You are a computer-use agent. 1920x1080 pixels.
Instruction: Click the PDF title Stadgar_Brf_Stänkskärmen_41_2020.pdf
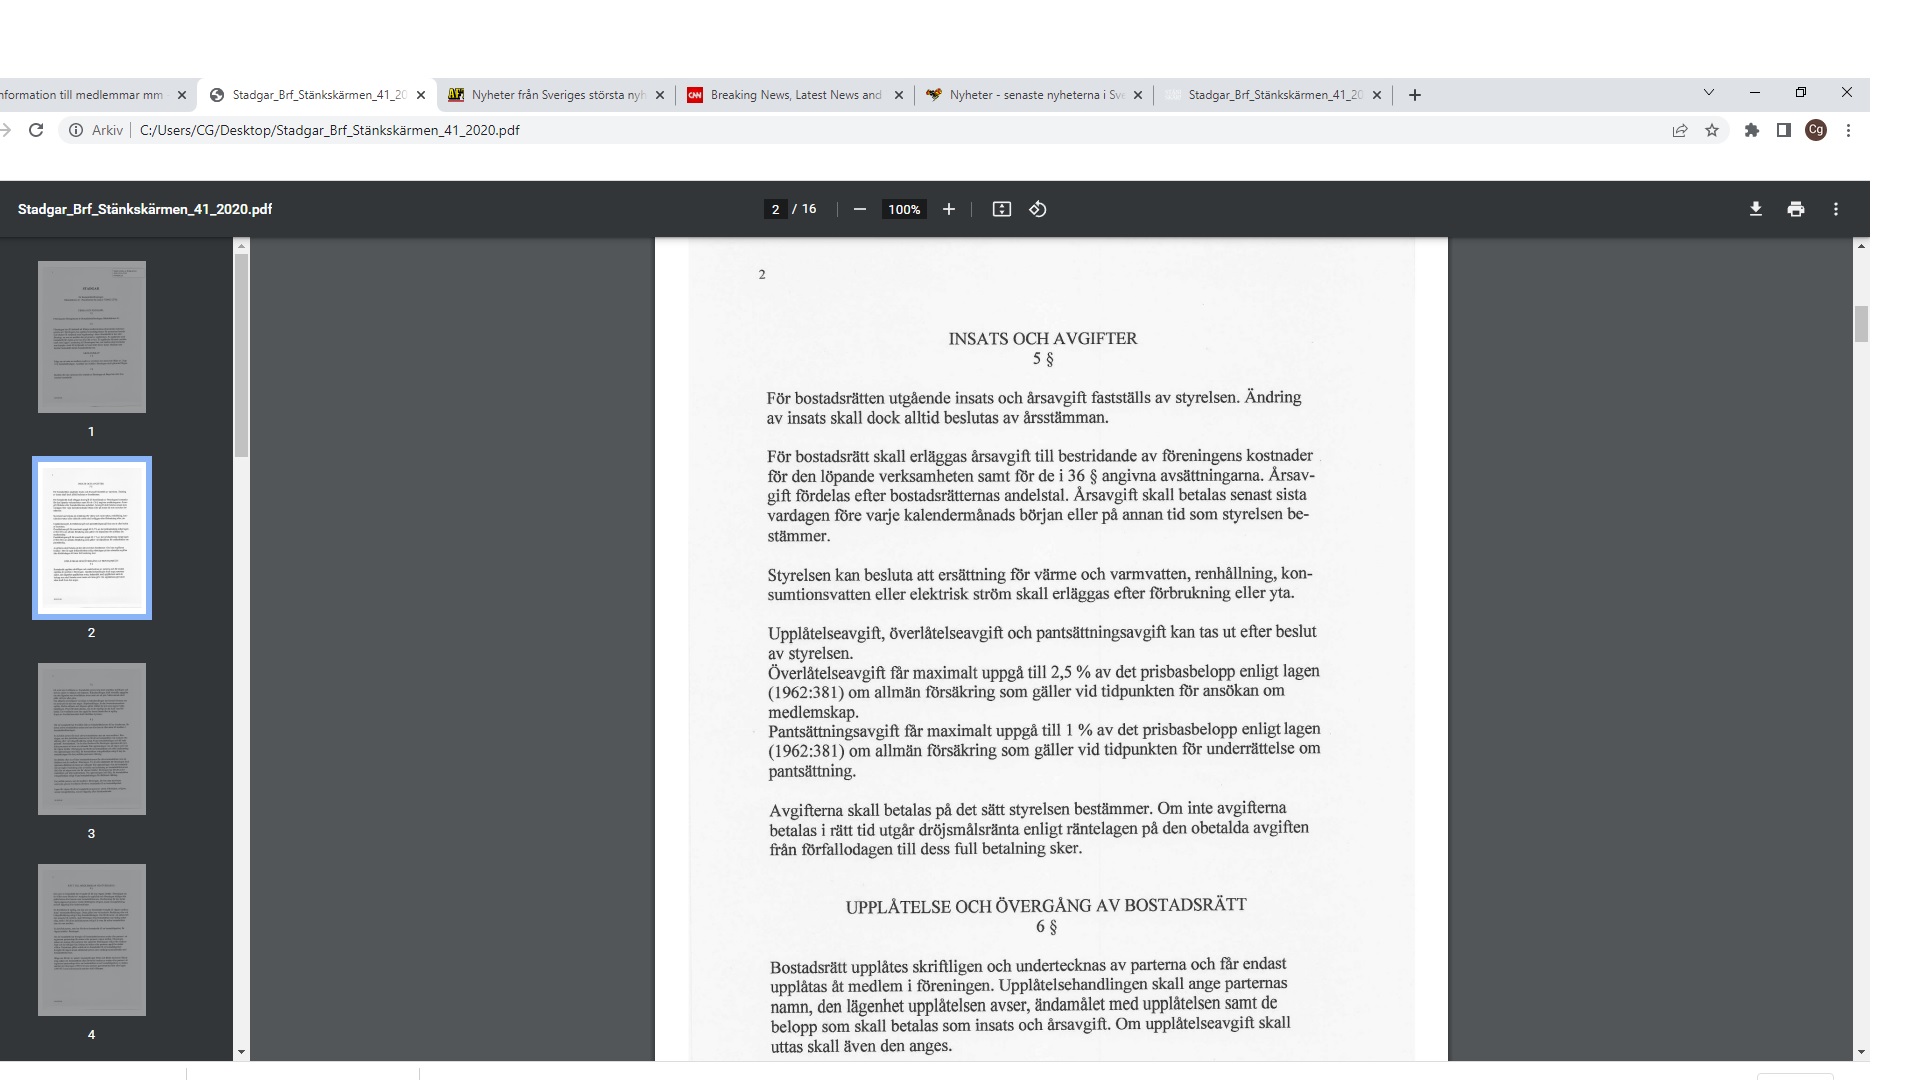point(145,209)
